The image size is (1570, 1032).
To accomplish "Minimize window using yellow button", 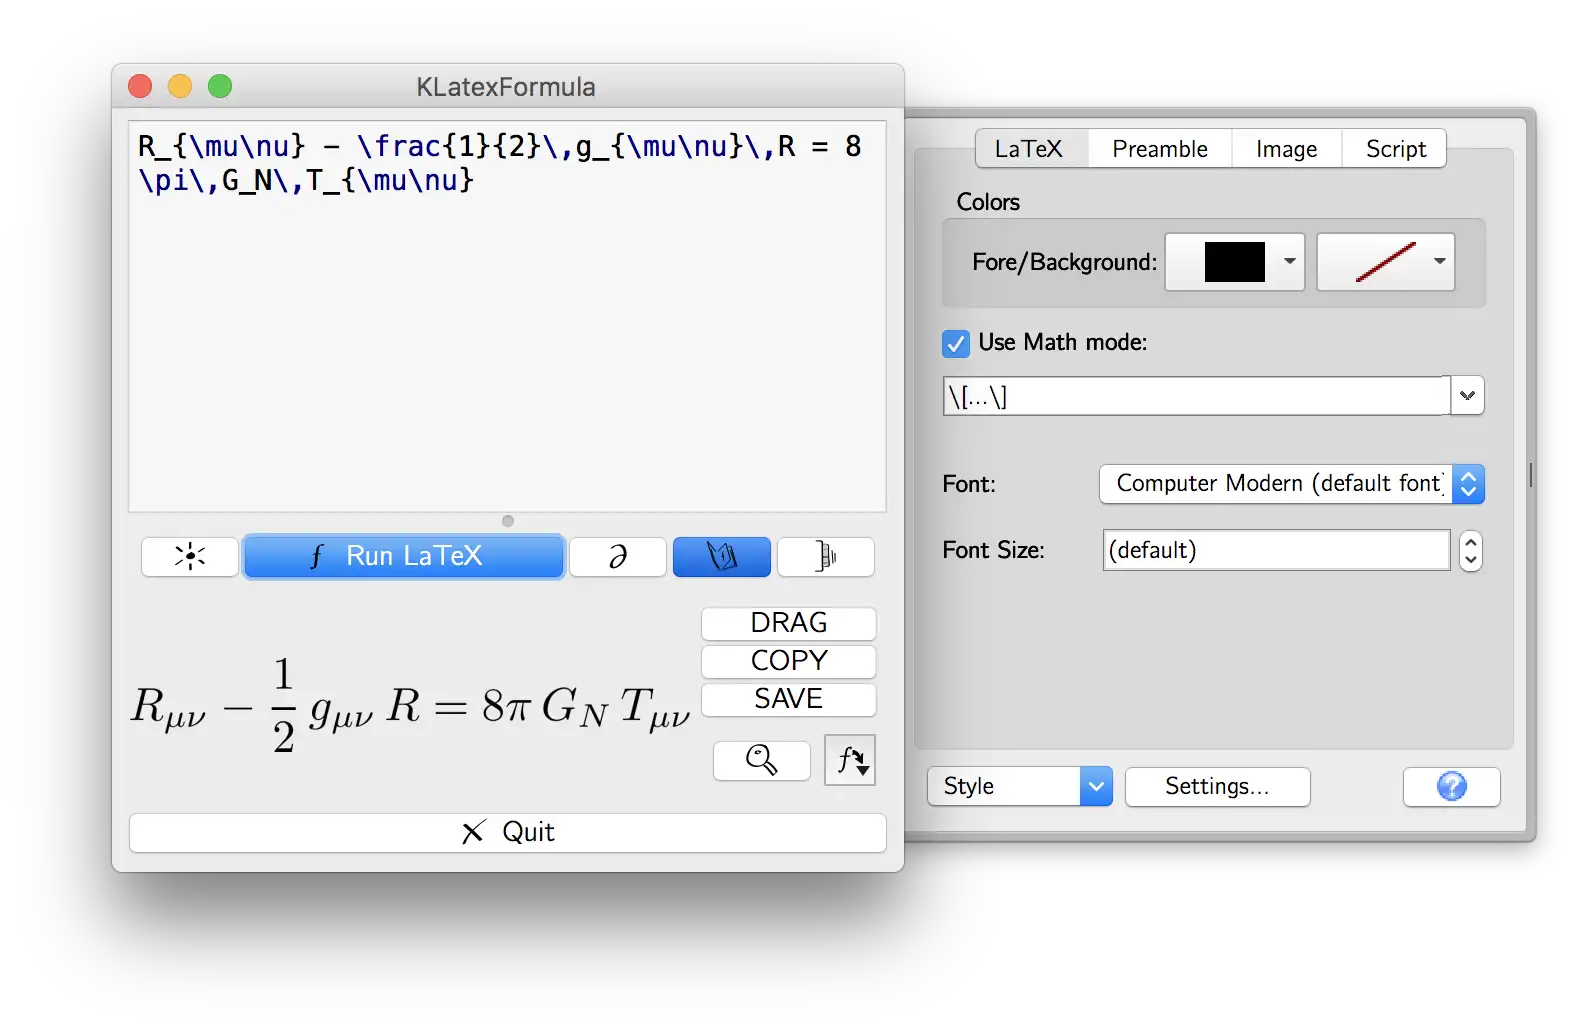I will (180, 87).
